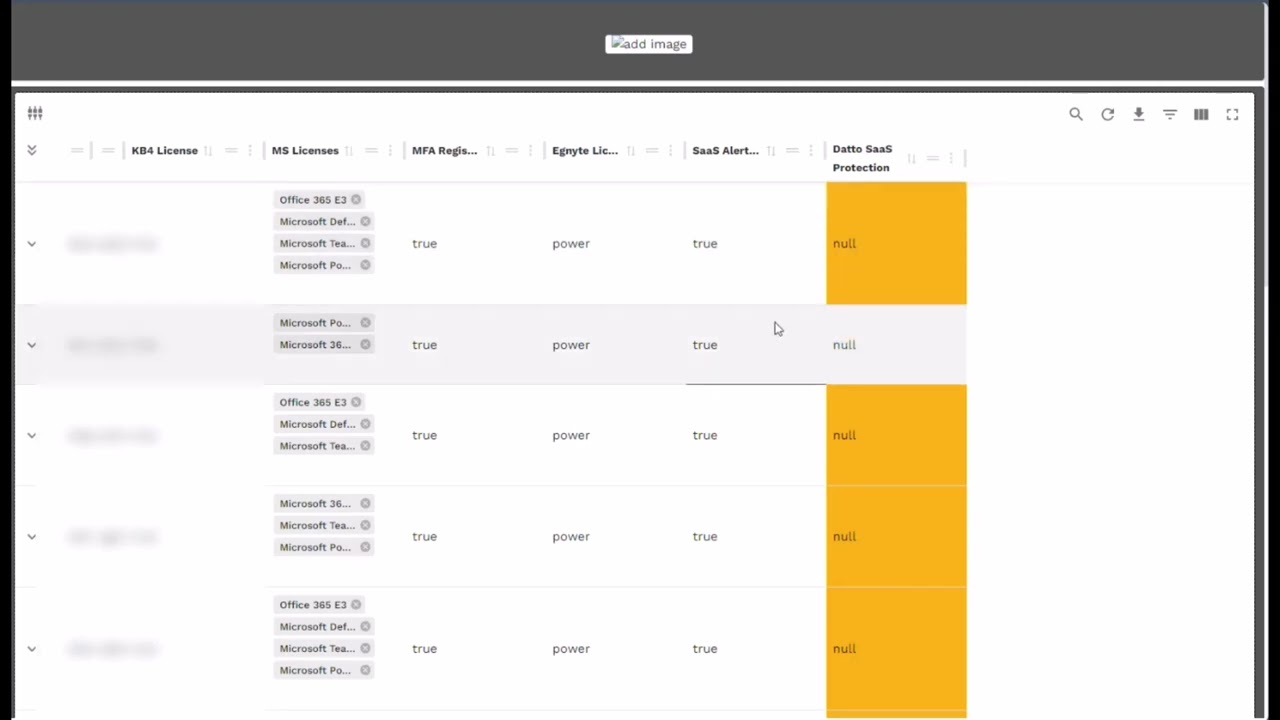Remove Microsoft Po... chip in second row
Viewport: 1280px width, 720px height.
coord(365,323)
